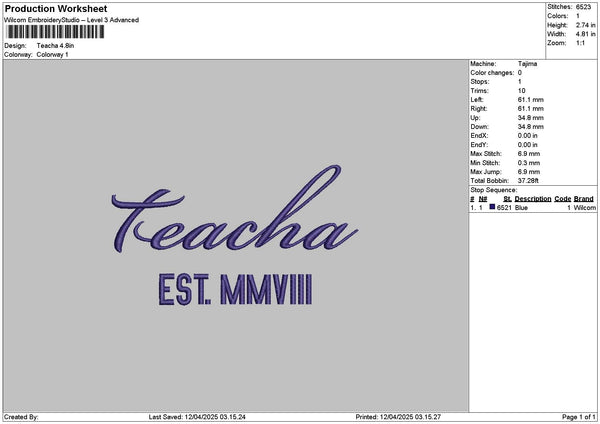Click the 'Description' column header

click(x=533, y=199)
